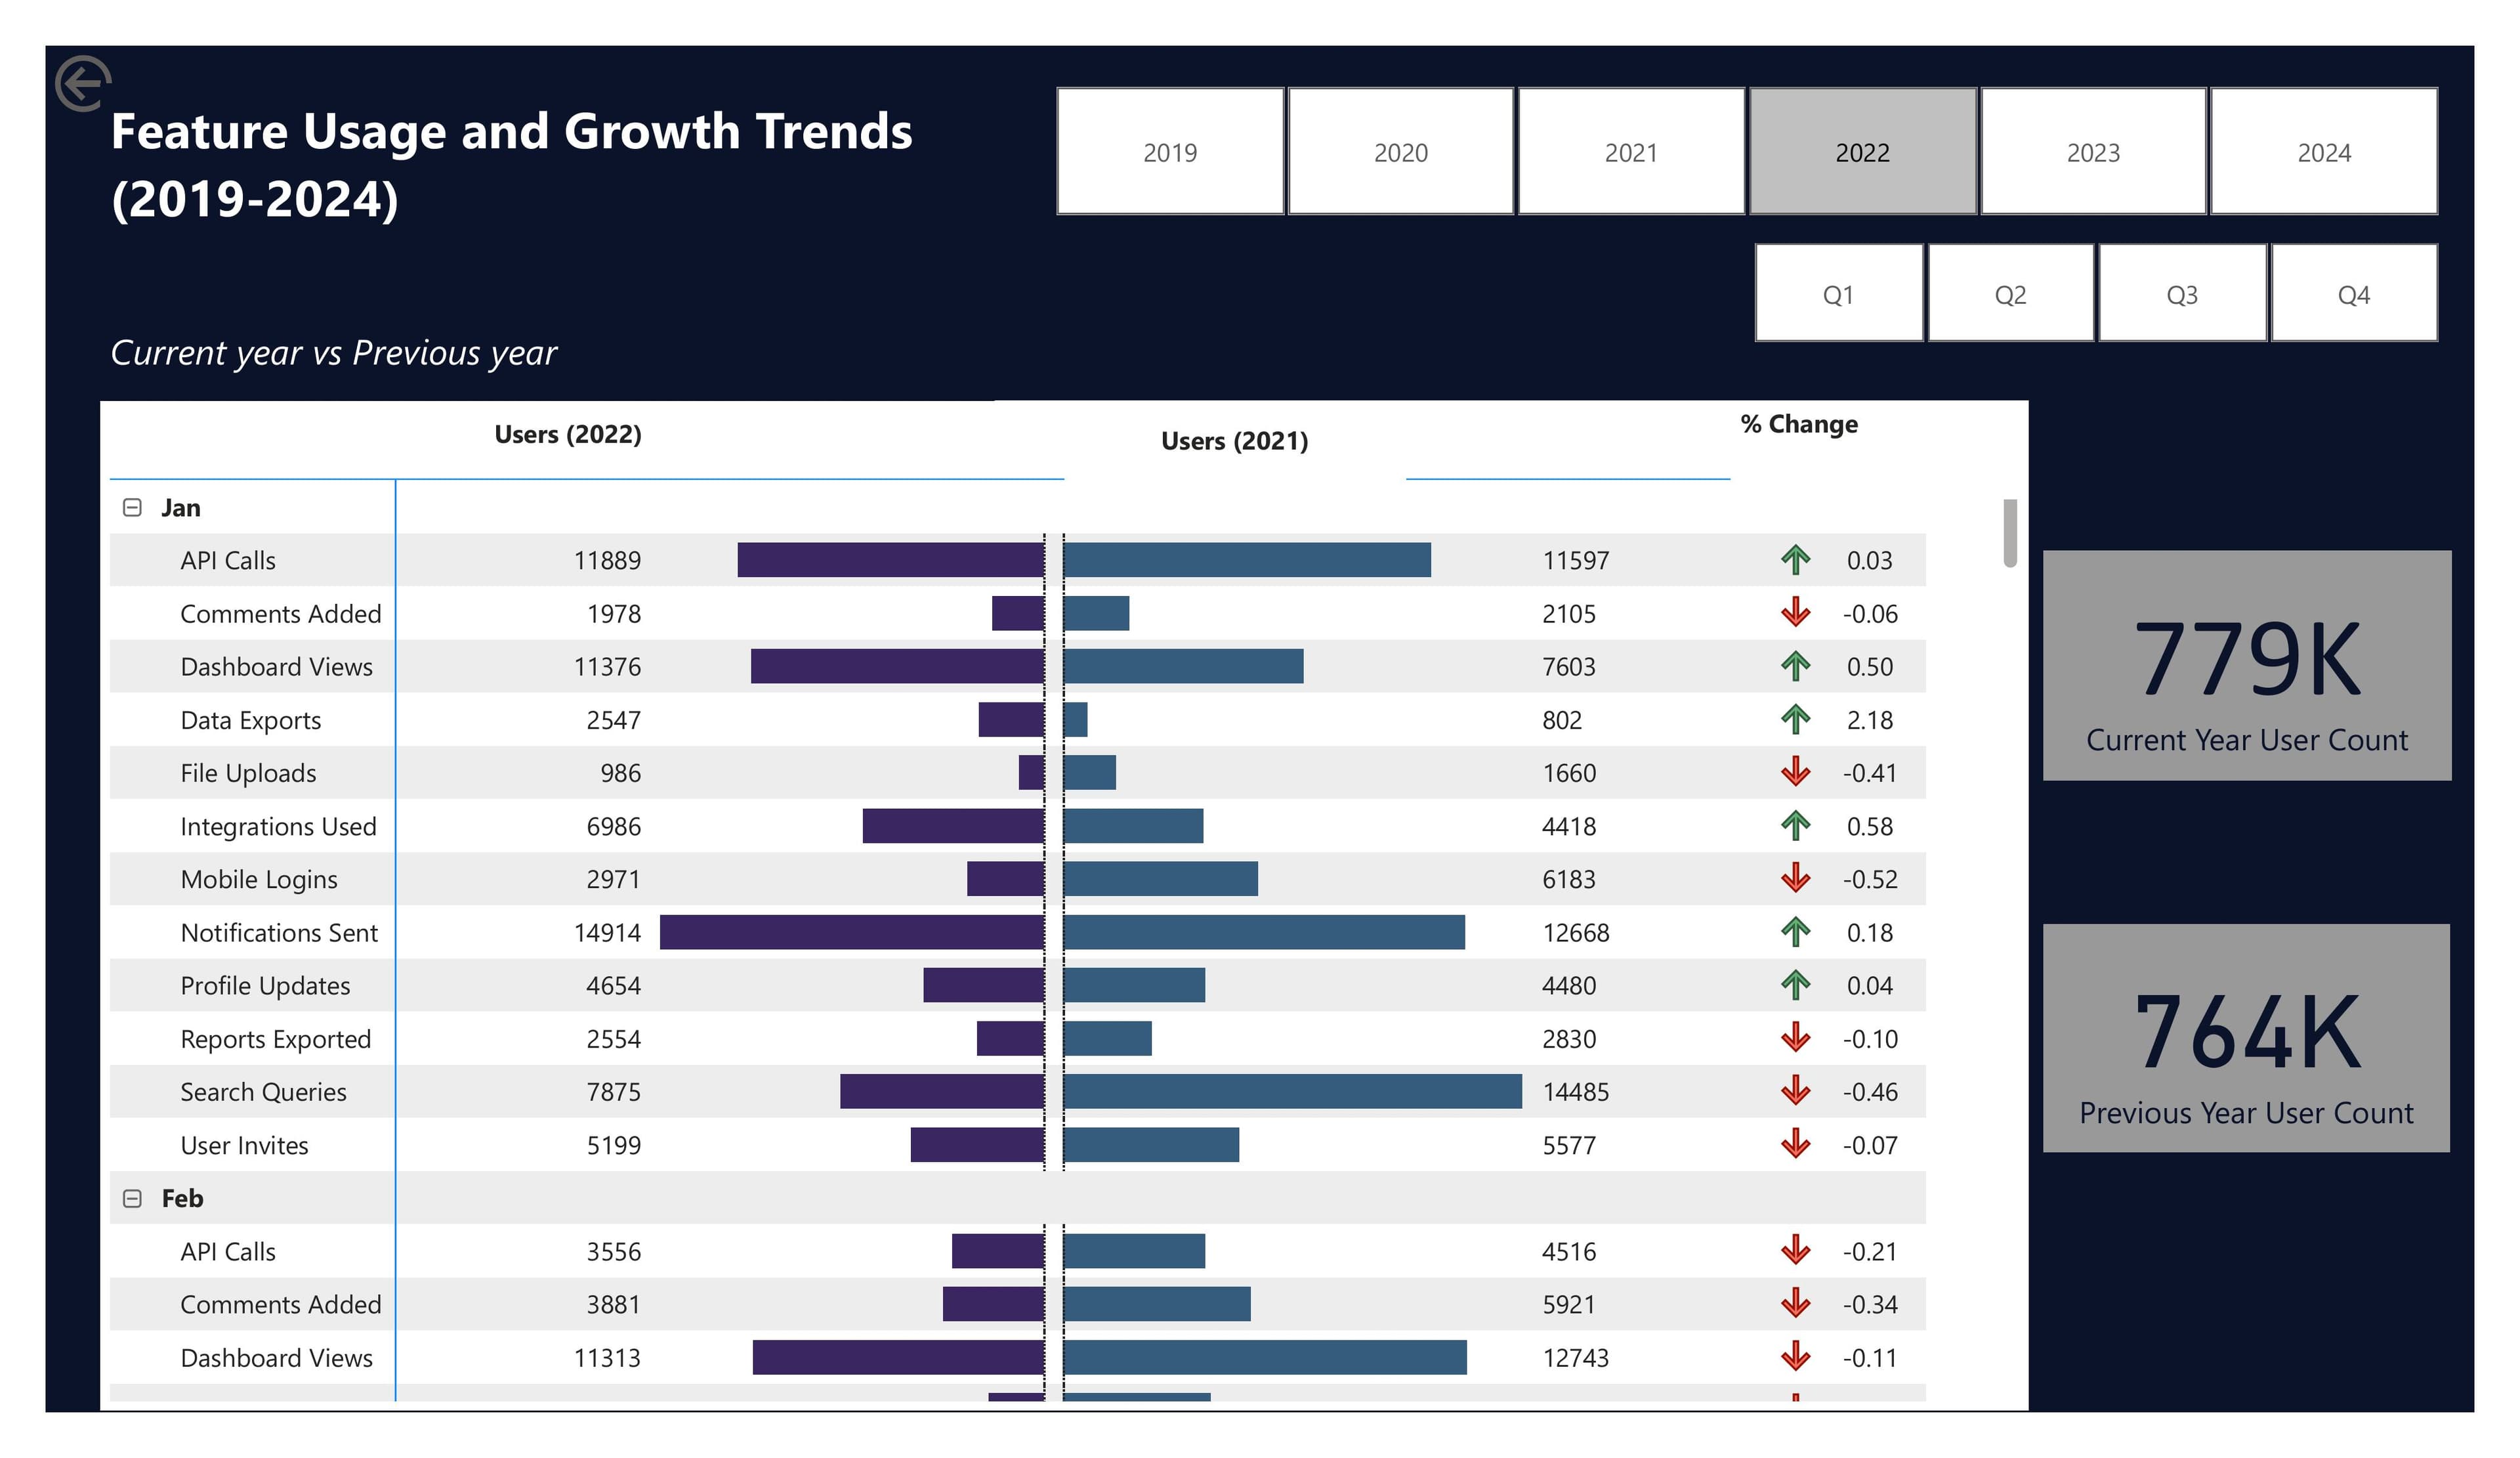Click the back navigation arrow
Viewport: 2520px width, 1458px height.
[84, 84]
